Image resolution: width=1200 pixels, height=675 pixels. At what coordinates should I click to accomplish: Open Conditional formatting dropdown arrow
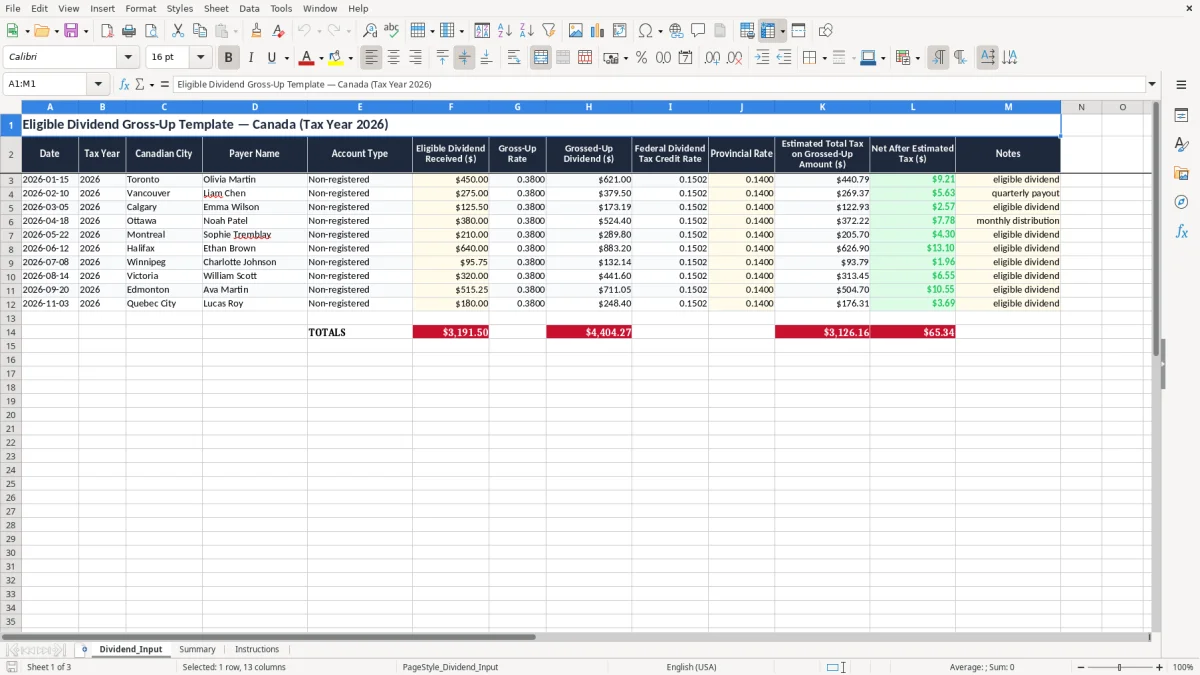(x=917, y=58)
